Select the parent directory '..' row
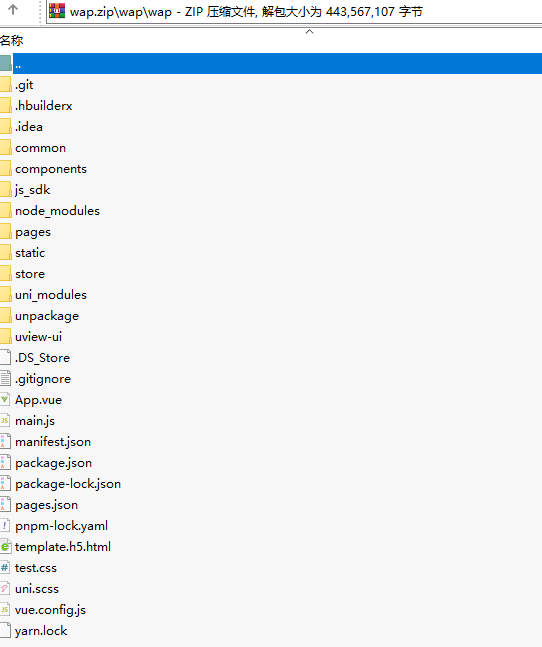Screen dimensions: 542x647 tap(271, 64)
